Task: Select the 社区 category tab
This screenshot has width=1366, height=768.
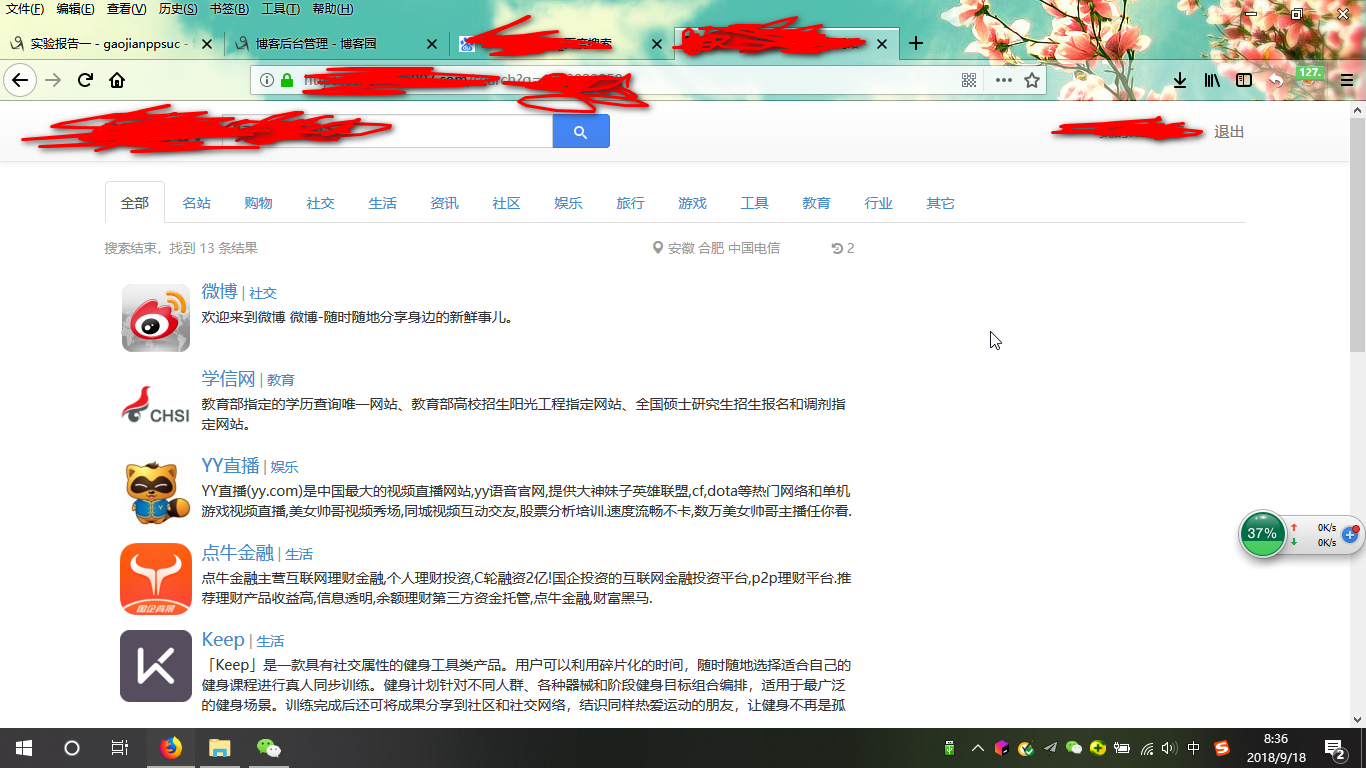Action: coord(506,203)
